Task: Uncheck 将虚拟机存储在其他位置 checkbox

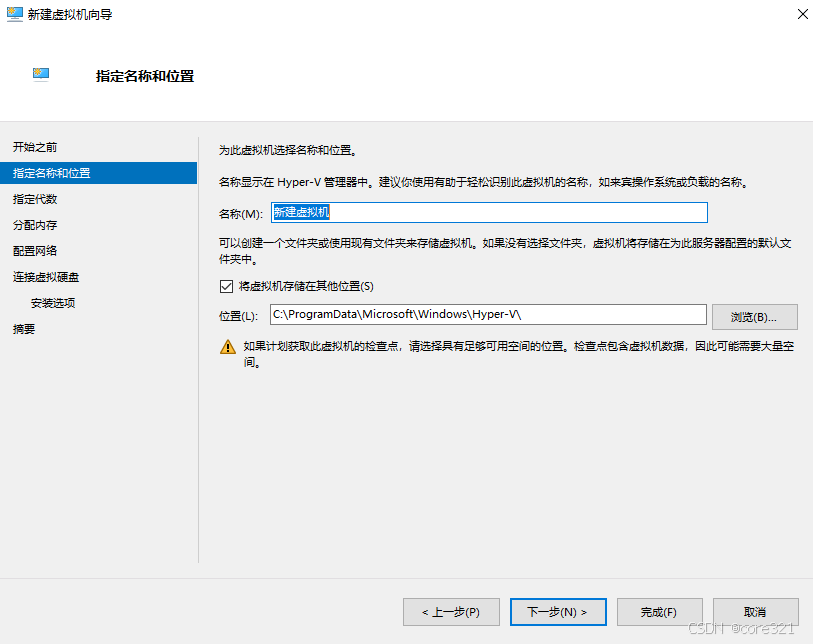Action: (226, 286)
